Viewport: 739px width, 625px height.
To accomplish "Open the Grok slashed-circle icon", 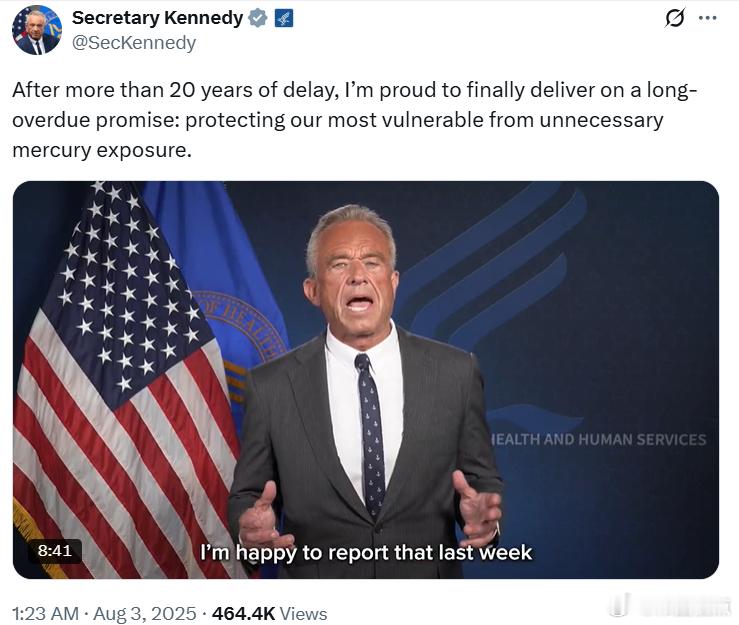I will 674,18.
